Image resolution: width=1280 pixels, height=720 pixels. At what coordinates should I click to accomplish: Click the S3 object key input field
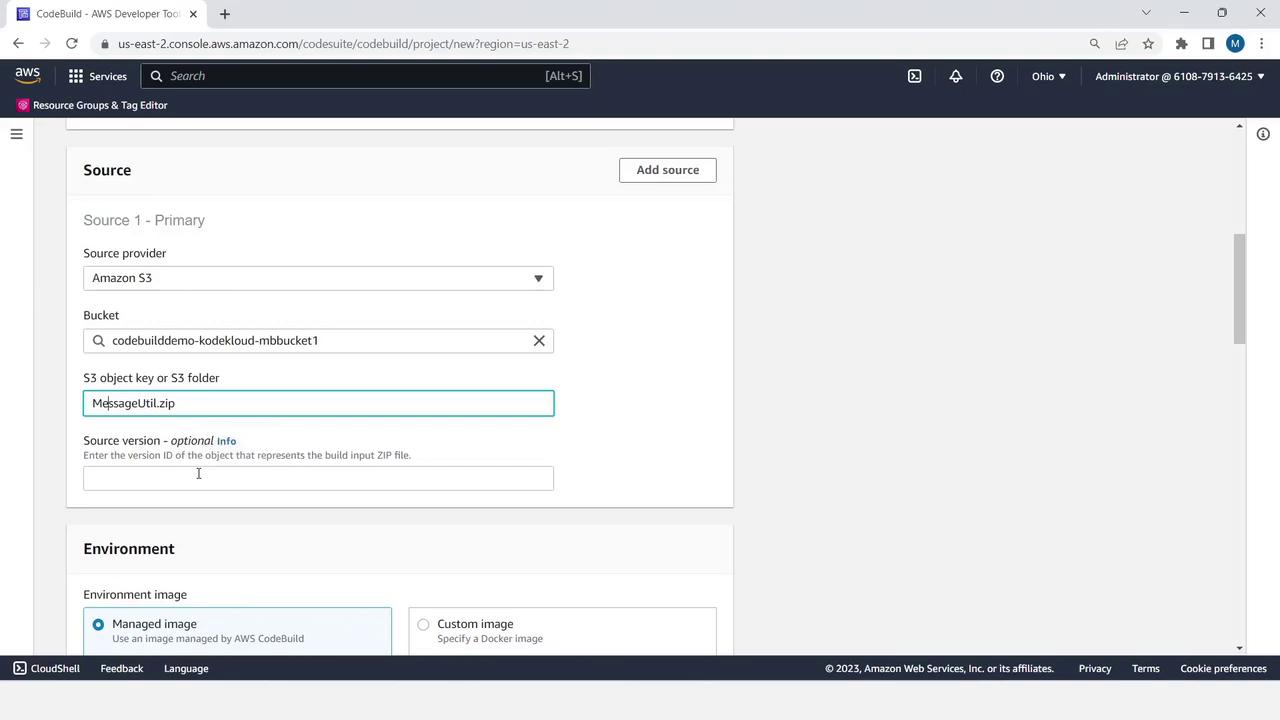coord(318,403)
